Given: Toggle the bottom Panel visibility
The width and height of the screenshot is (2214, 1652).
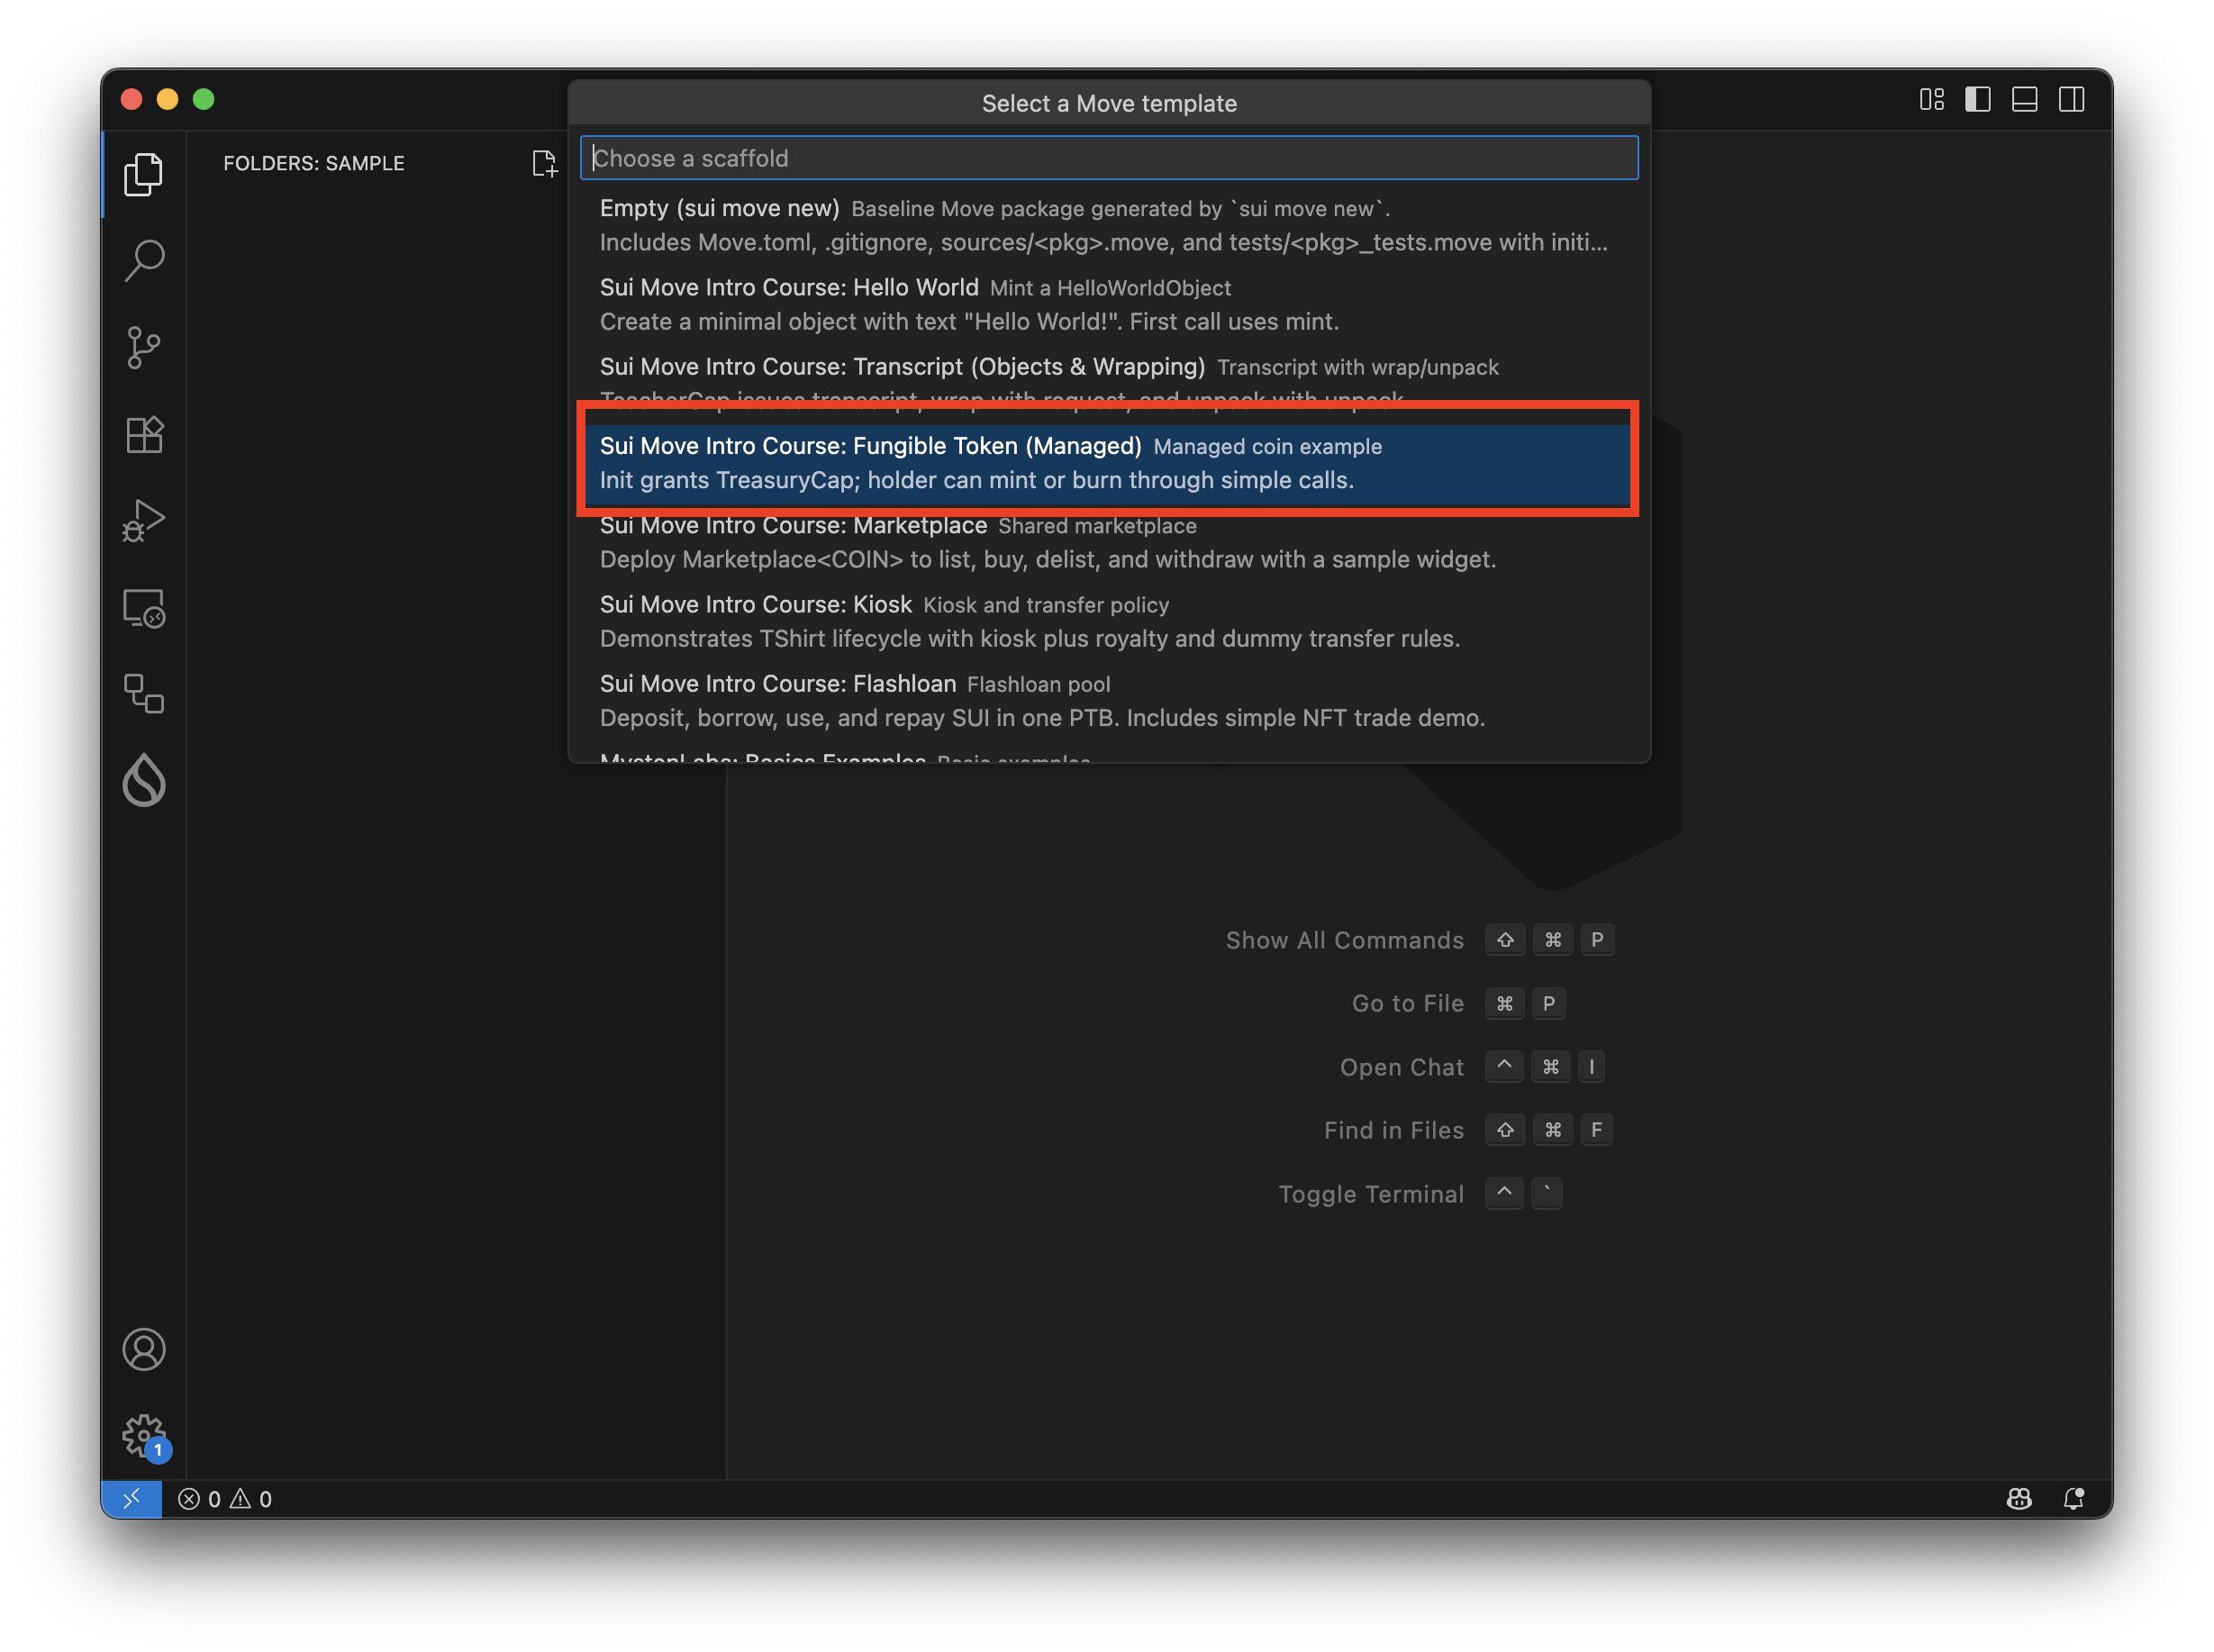Looking at the screenshot, I should click(2024, 100).
